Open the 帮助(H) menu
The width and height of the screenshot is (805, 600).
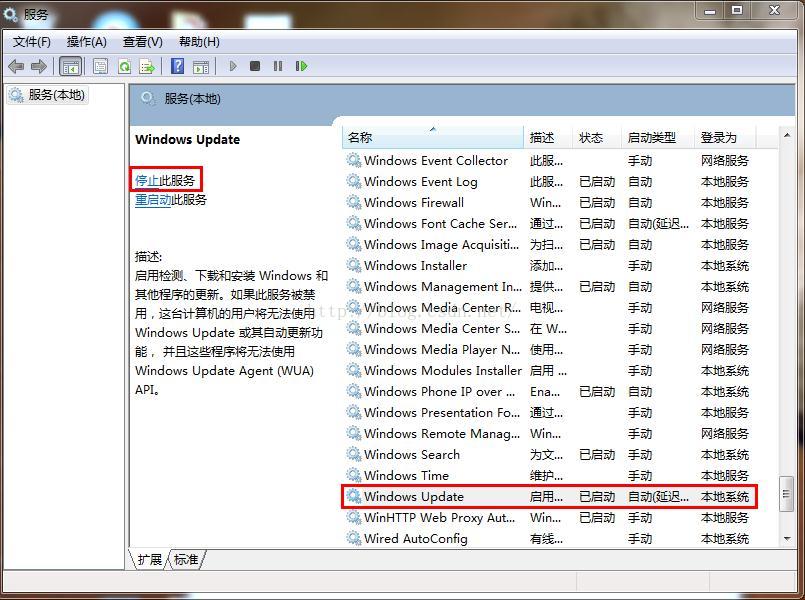click(x=199, y=42)
